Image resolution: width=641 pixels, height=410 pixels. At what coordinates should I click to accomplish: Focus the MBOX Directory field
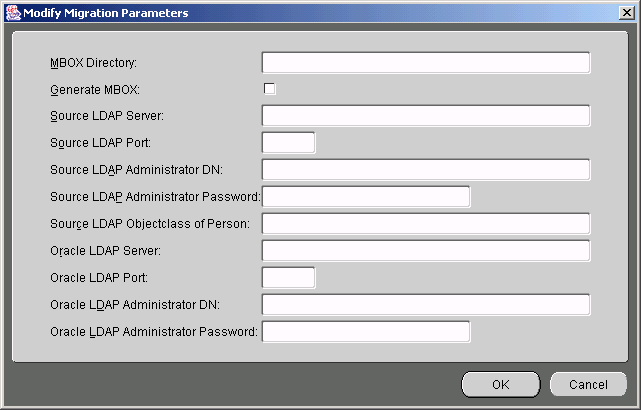(426, 63)
